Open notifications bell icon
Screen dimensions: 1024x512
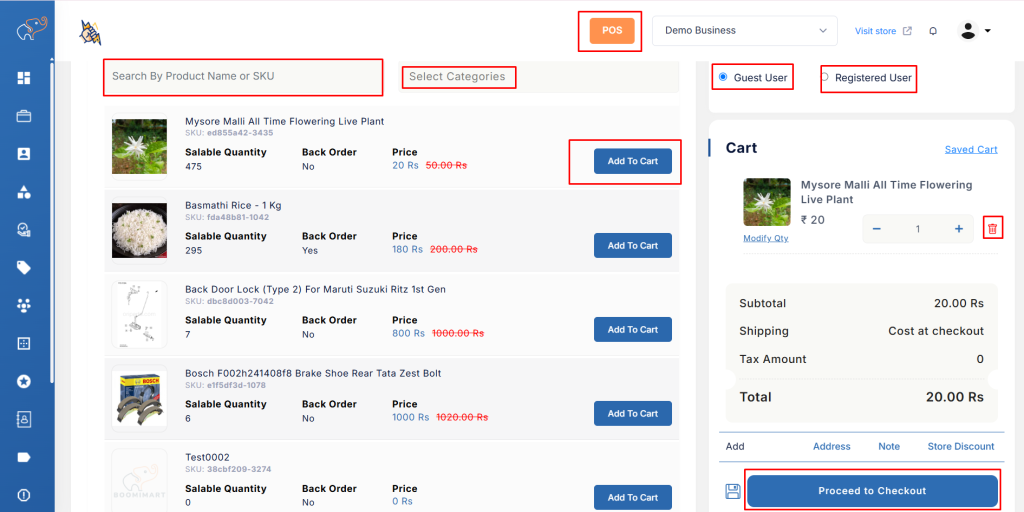pyautogui.click(x=933, y=31)
